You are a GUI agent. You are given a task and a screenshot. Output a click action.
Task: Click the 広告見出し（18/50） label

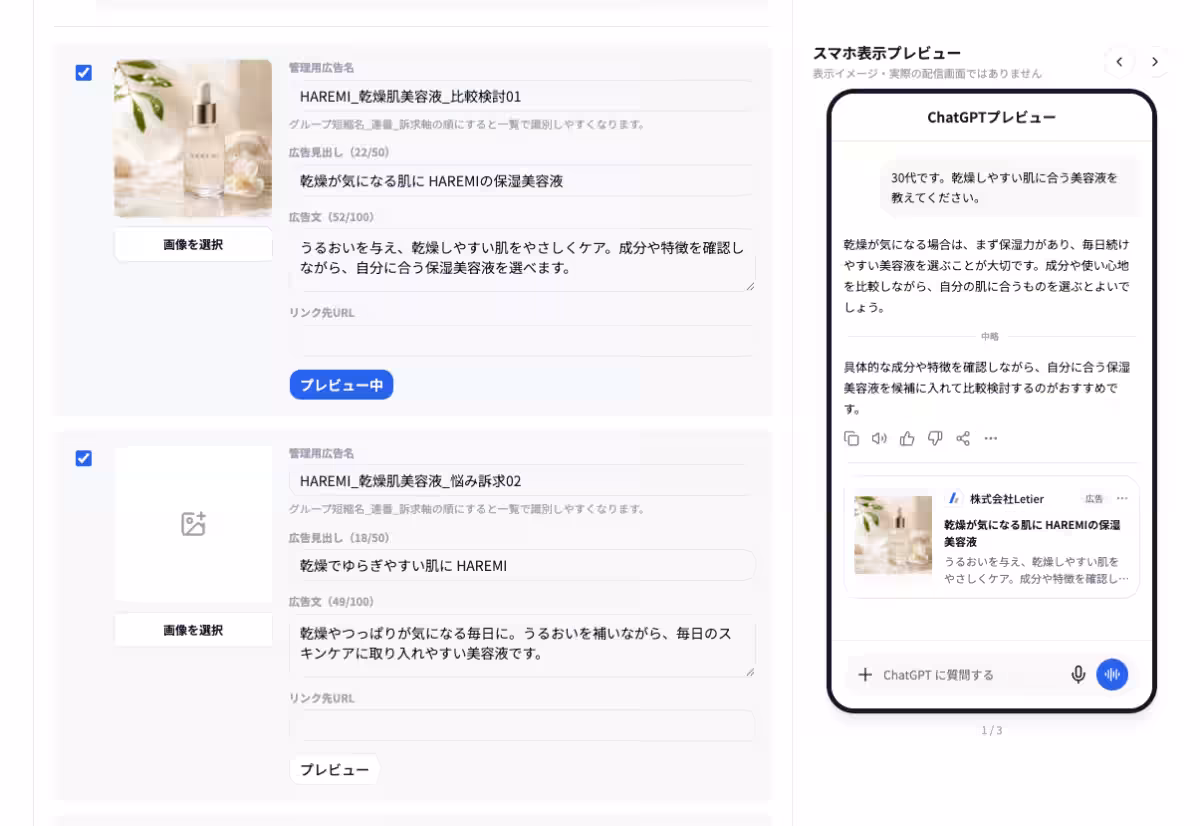point(339,537)
